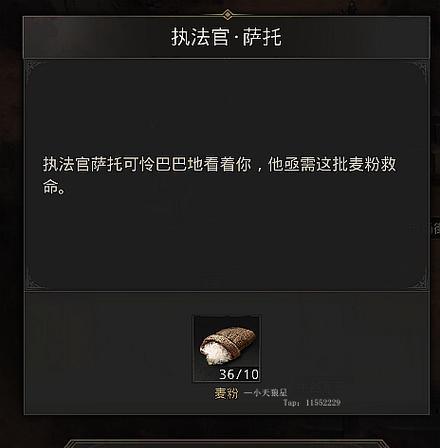Screen dimensions: 440x448
Task: Click the Tap: 11552229 watermark text
Action: point(312,403)
